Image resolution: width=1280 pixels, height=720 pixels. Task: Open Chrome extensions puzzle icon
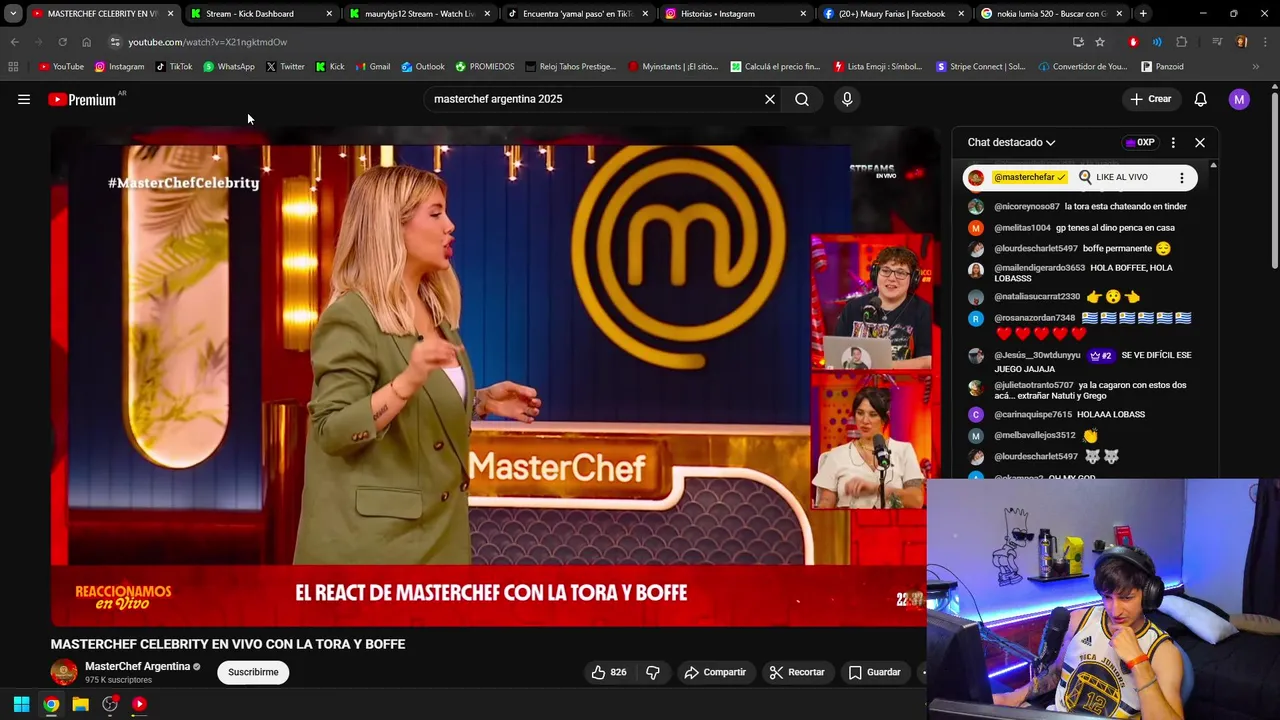[x=1182, y=42]
